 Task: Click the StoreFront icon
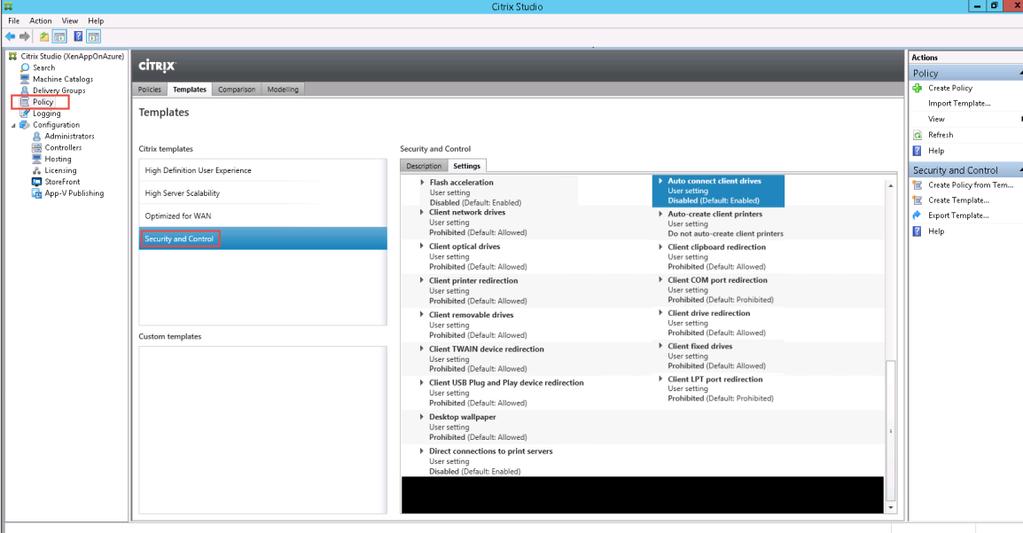(x=37, y=181)
